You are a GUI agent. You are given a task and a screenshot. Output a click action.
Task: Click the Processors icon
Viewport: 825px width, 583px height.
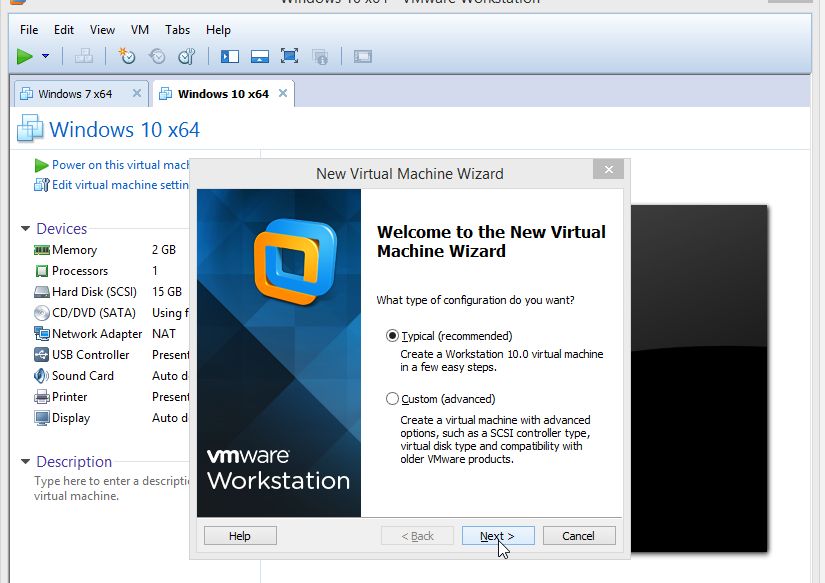42,271
